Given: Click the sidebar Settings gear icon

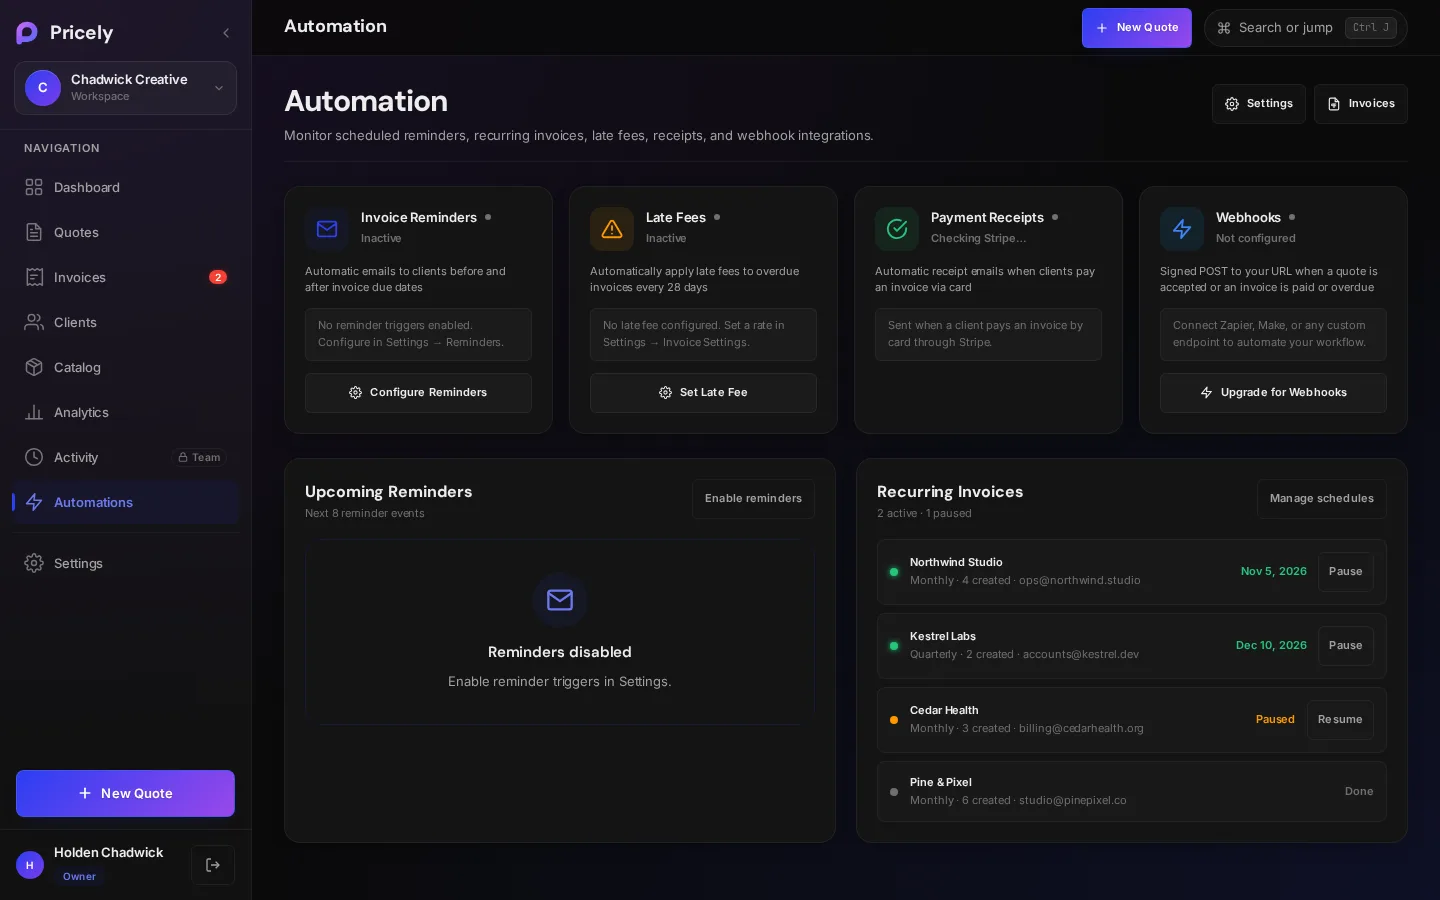Looking at the screenshot, I should (x=34, y=563).
